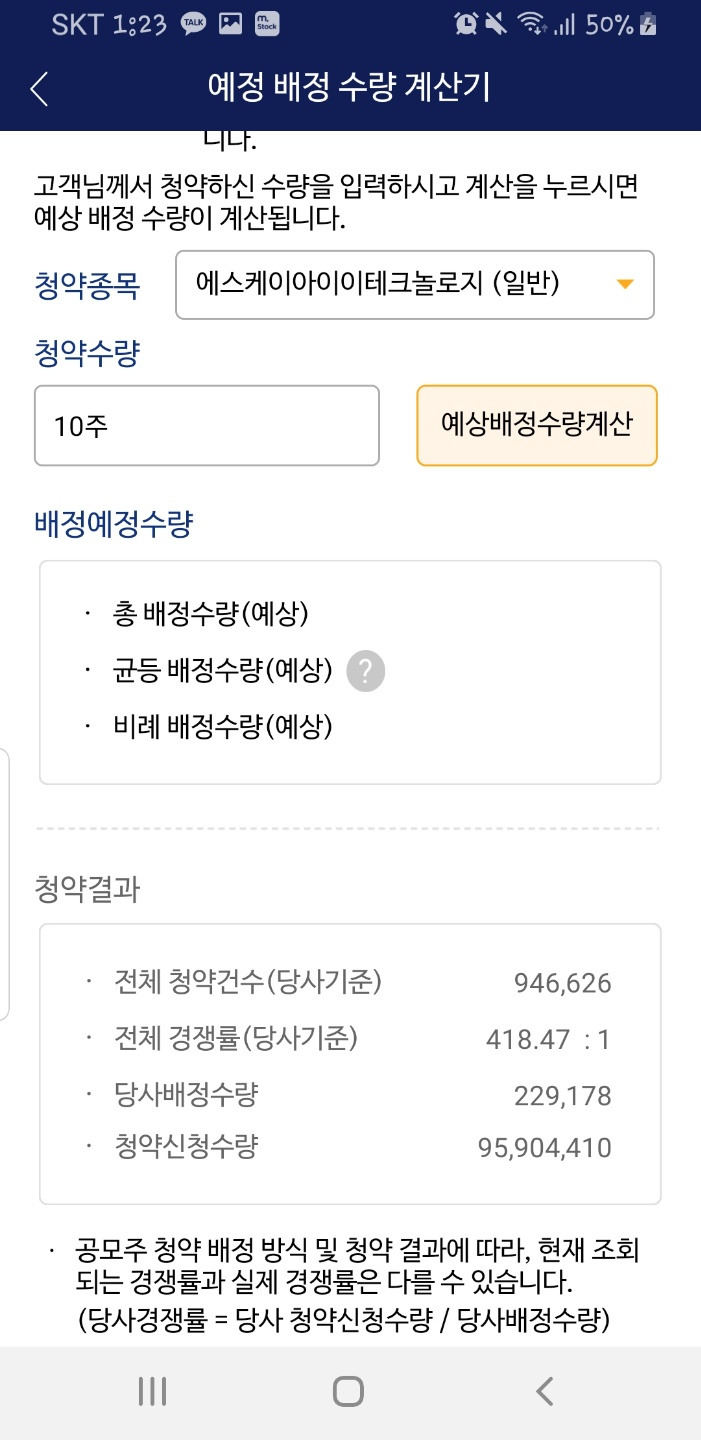Tap the Android home button
This screenshot has height=1440, width=701.
coord(348,1391)
